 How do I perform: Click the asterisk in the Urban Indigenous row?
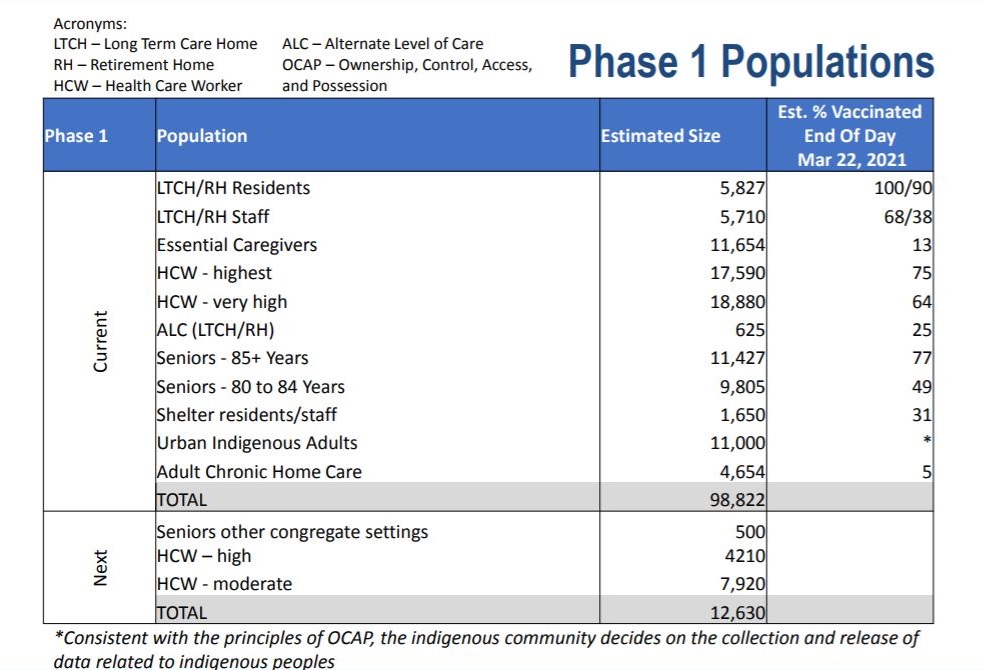coord(925,441)
